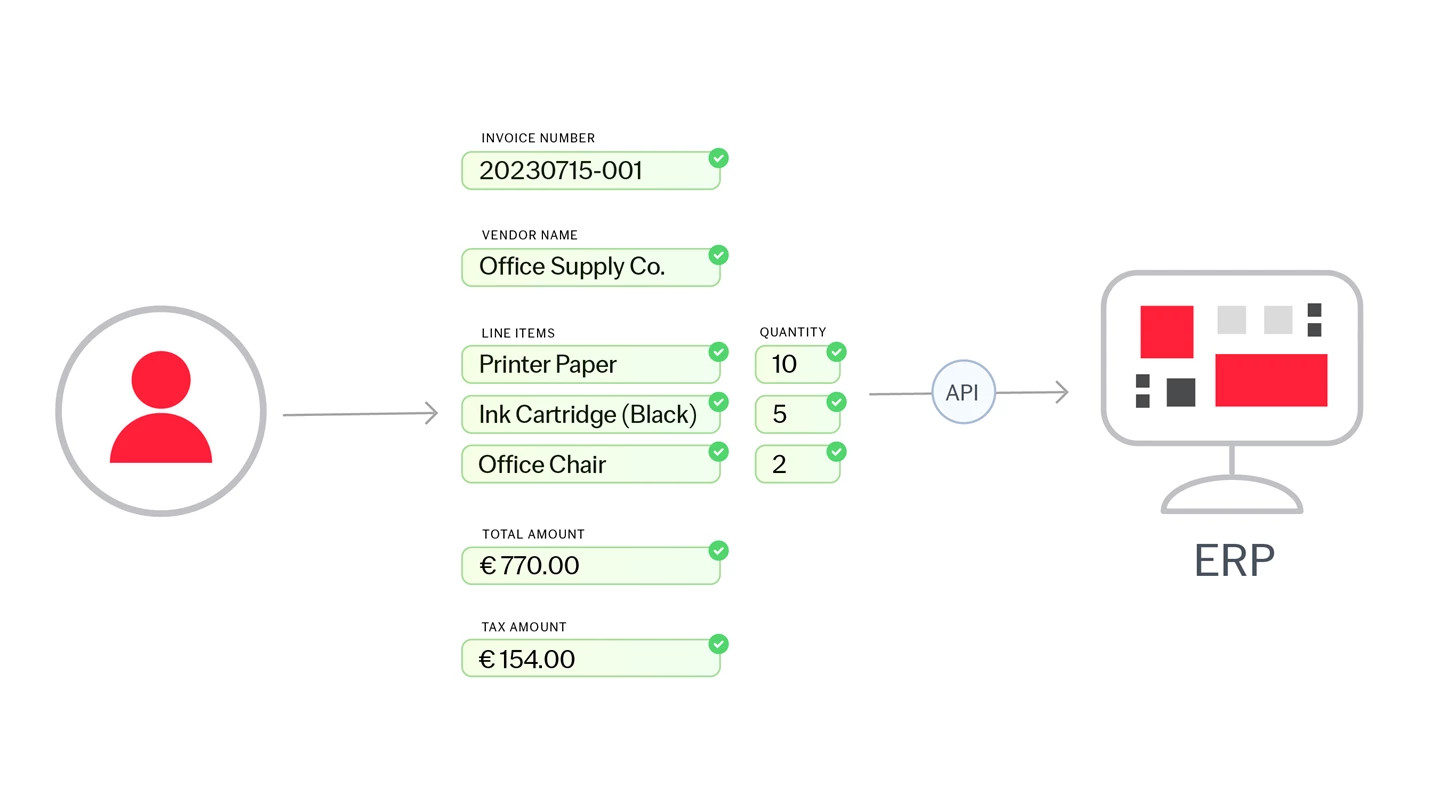Click the checkmark on Invoice Number field
1440x810 pixels.
(x=718, y=158)
